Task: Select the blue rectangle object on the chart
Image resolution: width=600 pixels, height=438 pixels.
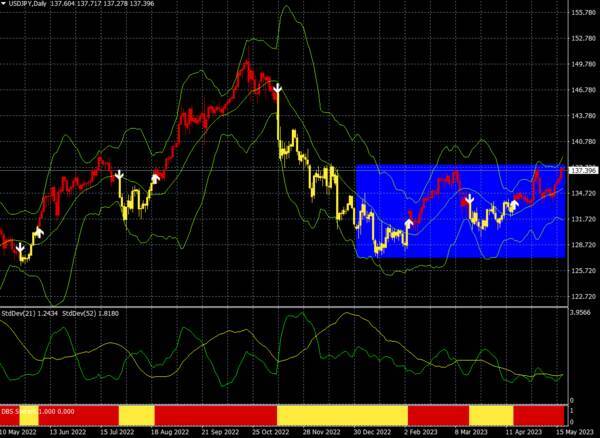Action: point(461,211)
